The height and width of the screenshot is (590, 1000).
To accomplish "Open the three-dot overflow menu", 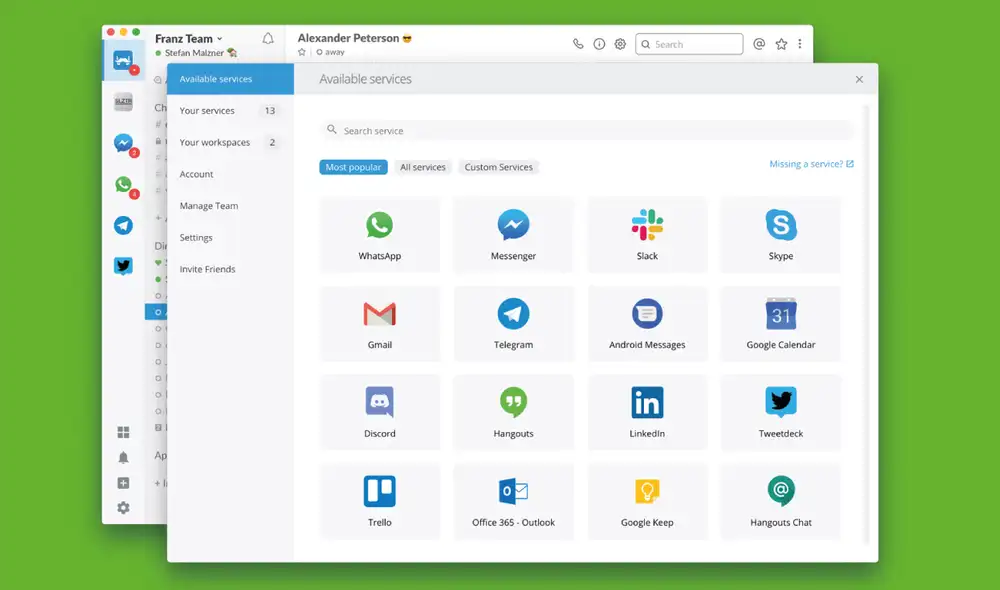I will (798, 44).
